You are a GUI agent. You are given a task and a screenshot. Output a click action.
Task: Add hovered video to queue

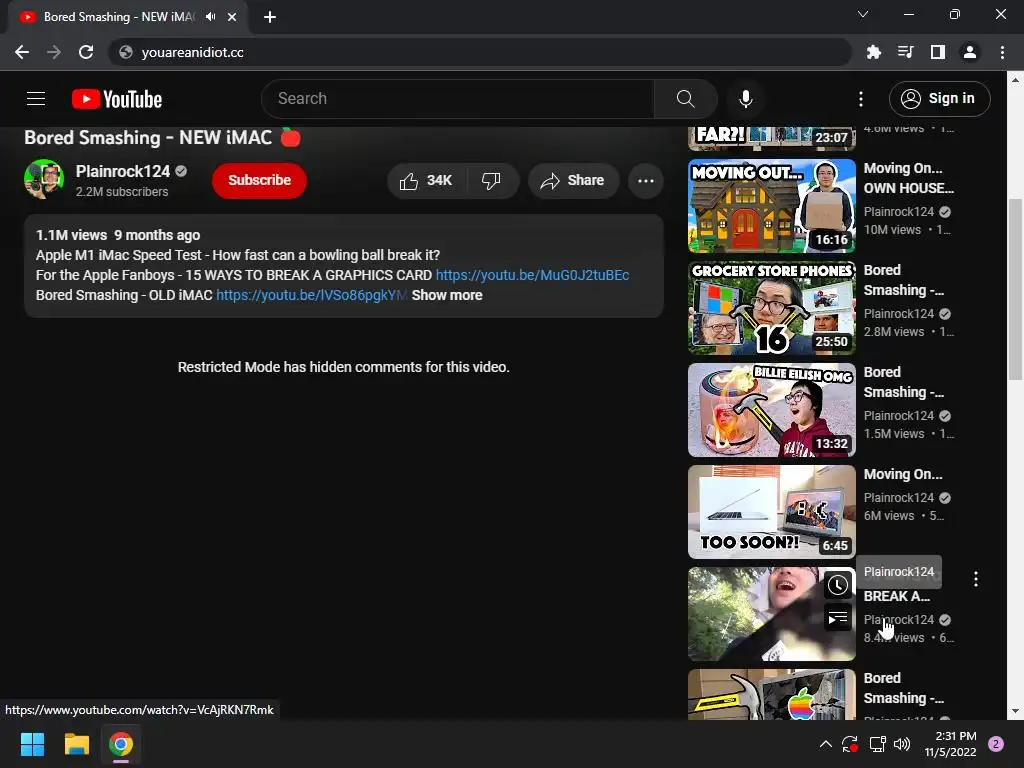coord(838,617)
